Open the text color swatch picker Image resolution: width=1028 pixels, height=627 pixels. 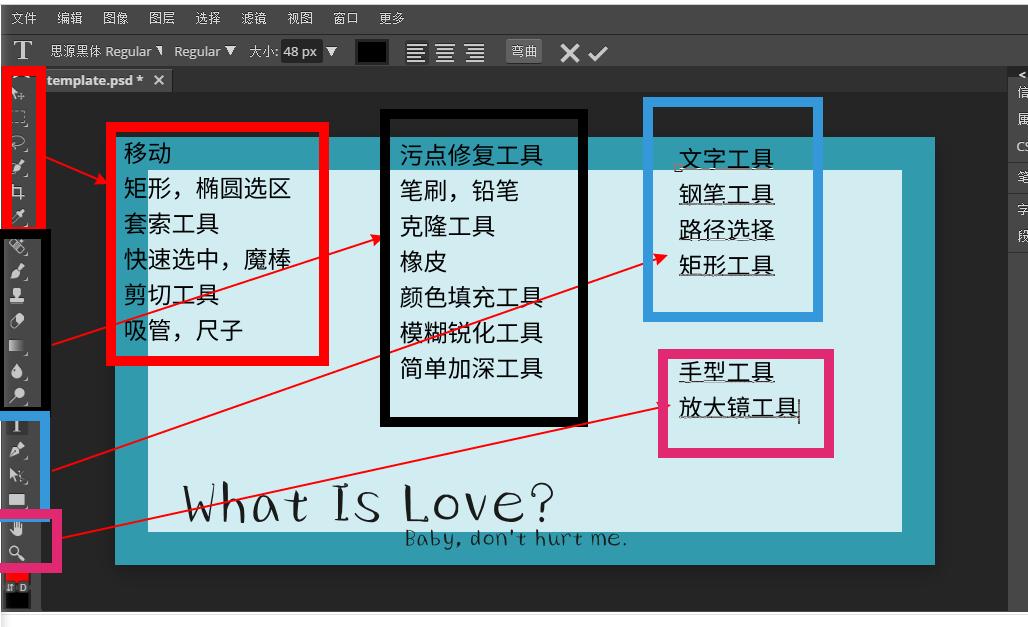point(371,51)
